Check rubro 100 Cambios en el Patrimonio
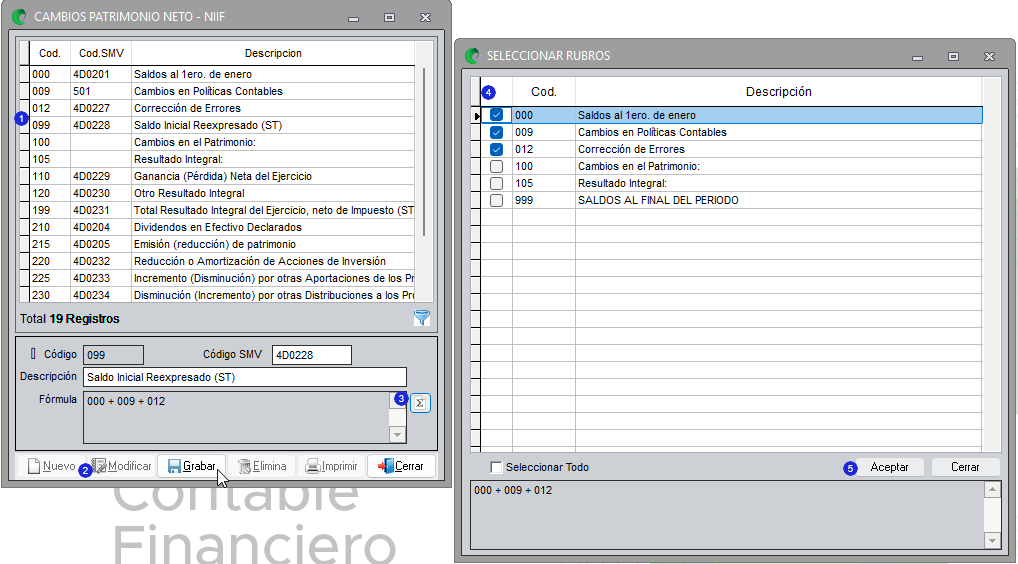This screenshot has width=1018, height=564. (497, 166)
